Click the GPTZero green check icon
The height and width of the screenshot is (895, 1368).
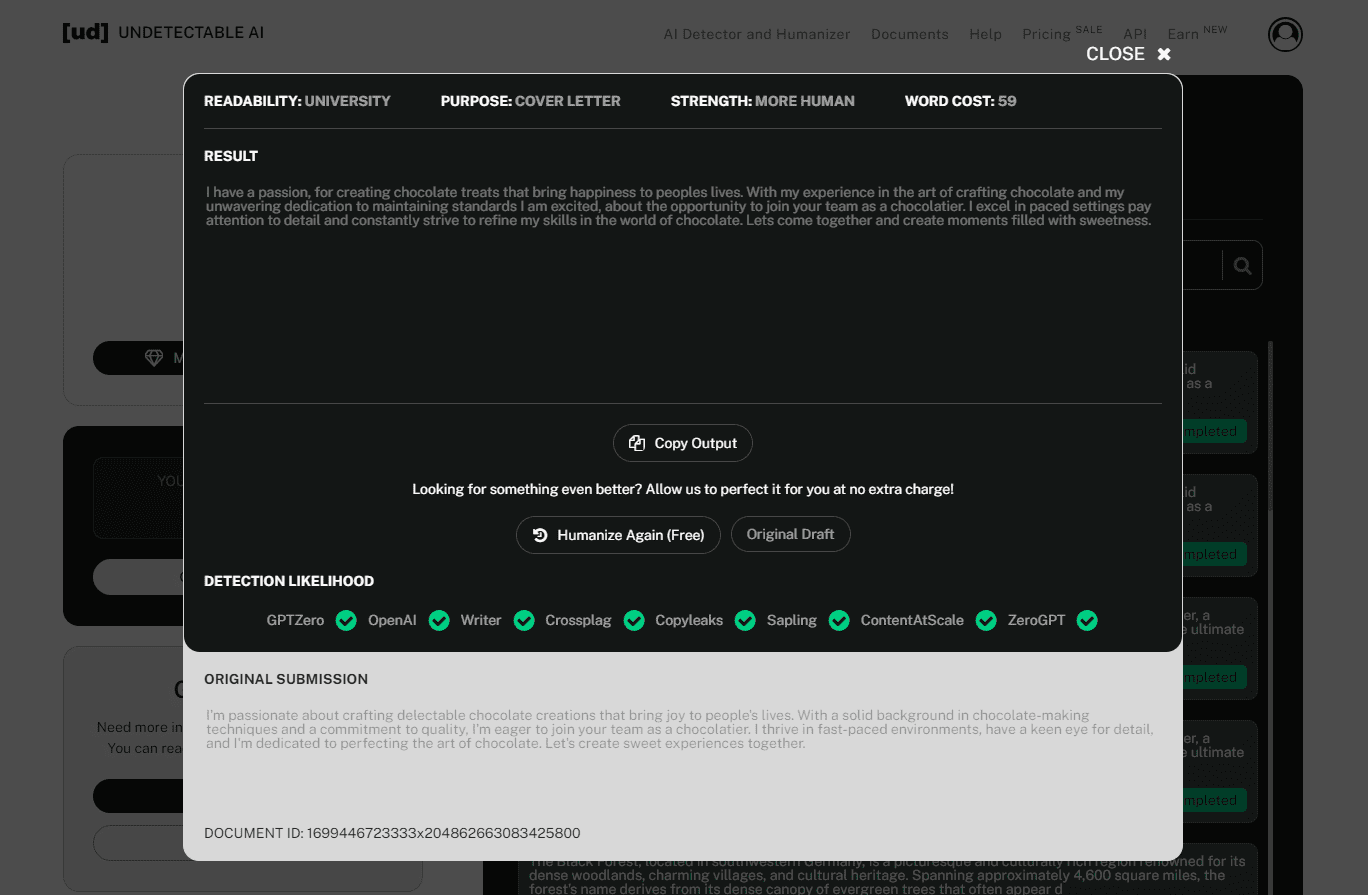coord(346,621)
